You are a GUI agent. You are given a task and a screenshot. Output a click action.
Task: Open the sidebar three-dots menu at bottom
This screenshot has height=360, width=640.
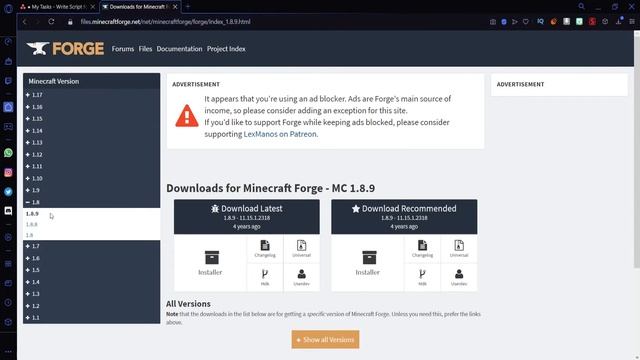[8, 351]
